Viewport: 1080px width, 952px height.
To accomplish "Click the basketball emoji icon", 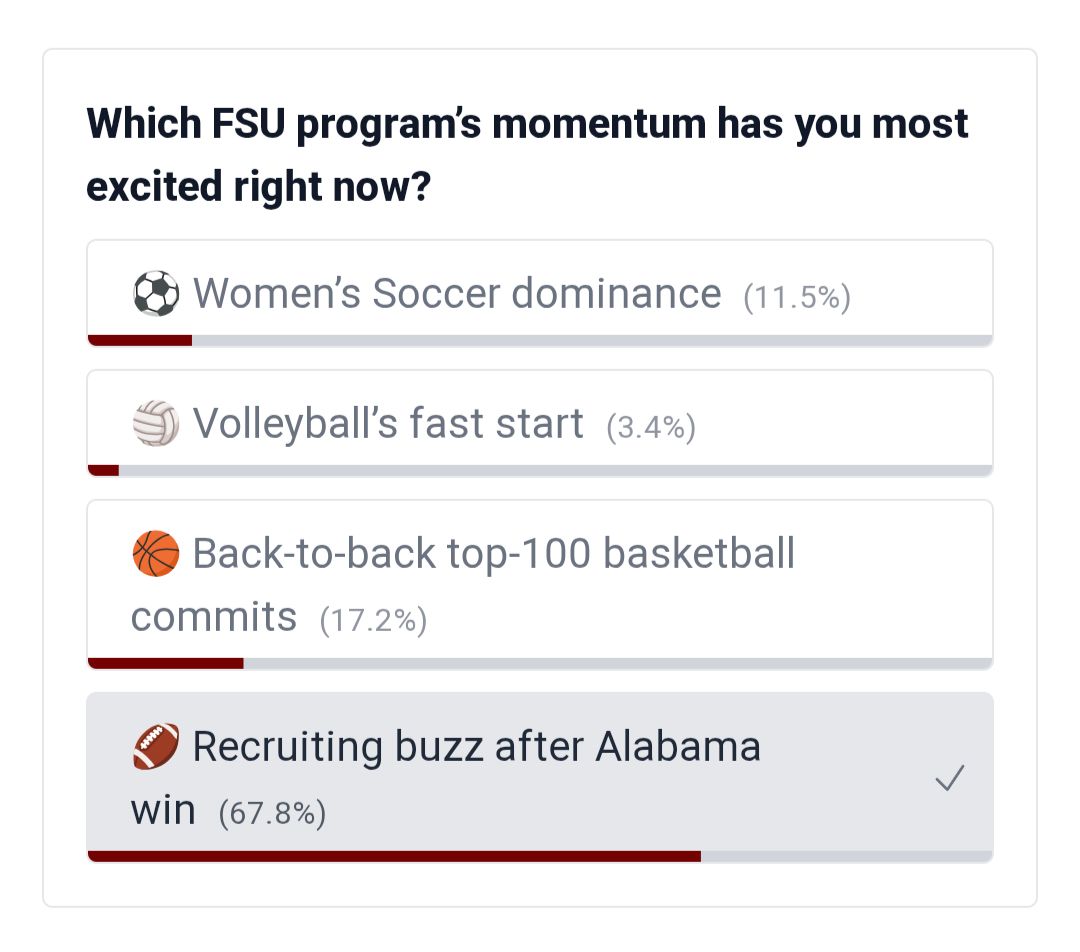I will (x=156, y=553).
